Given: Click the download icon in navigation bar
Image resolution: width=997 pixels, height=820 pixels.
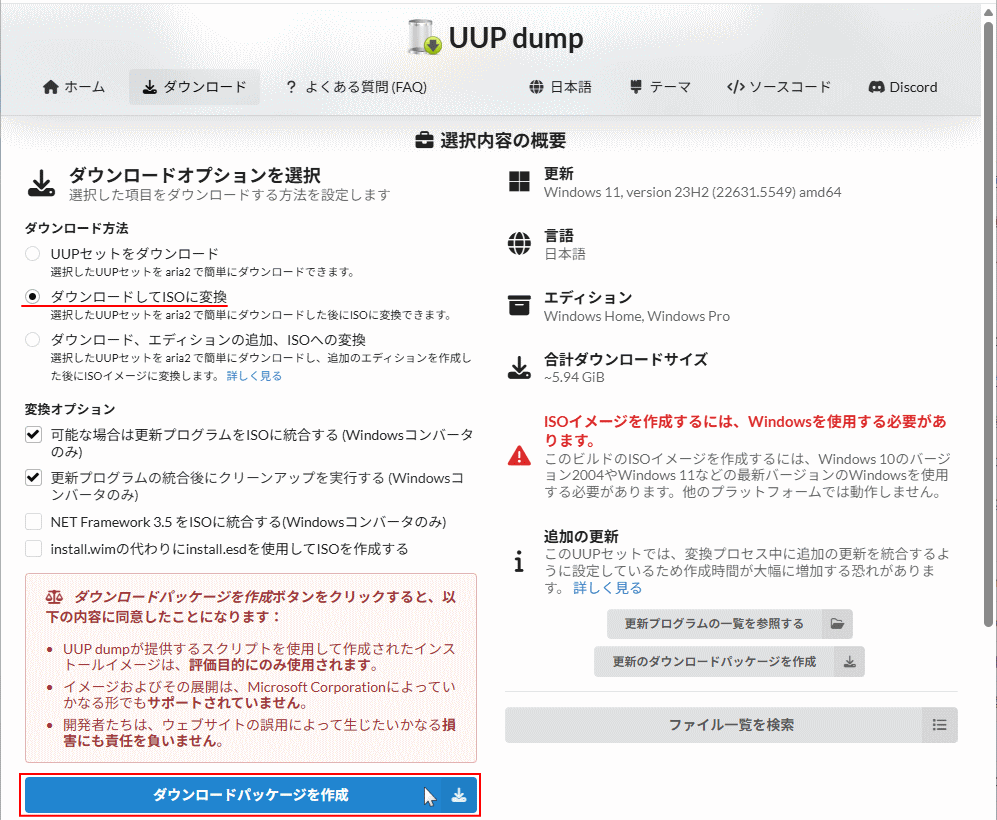Looking at the screenshot, I should point(149,87).
